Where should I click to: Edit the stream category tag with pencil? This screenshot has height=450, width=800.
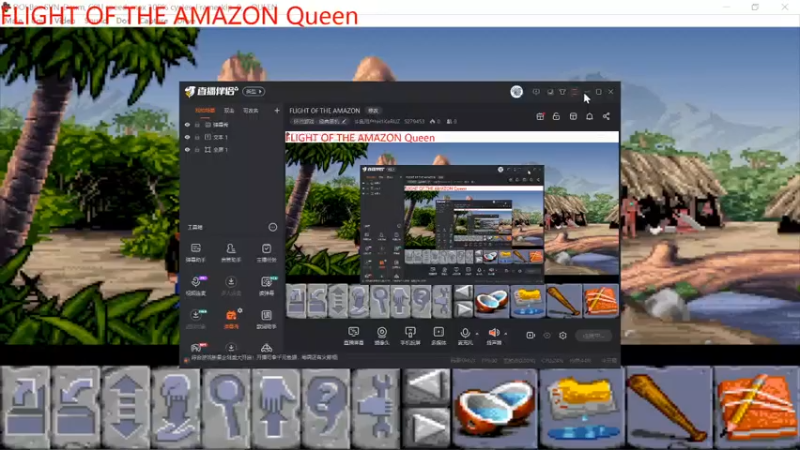point(319,121)
